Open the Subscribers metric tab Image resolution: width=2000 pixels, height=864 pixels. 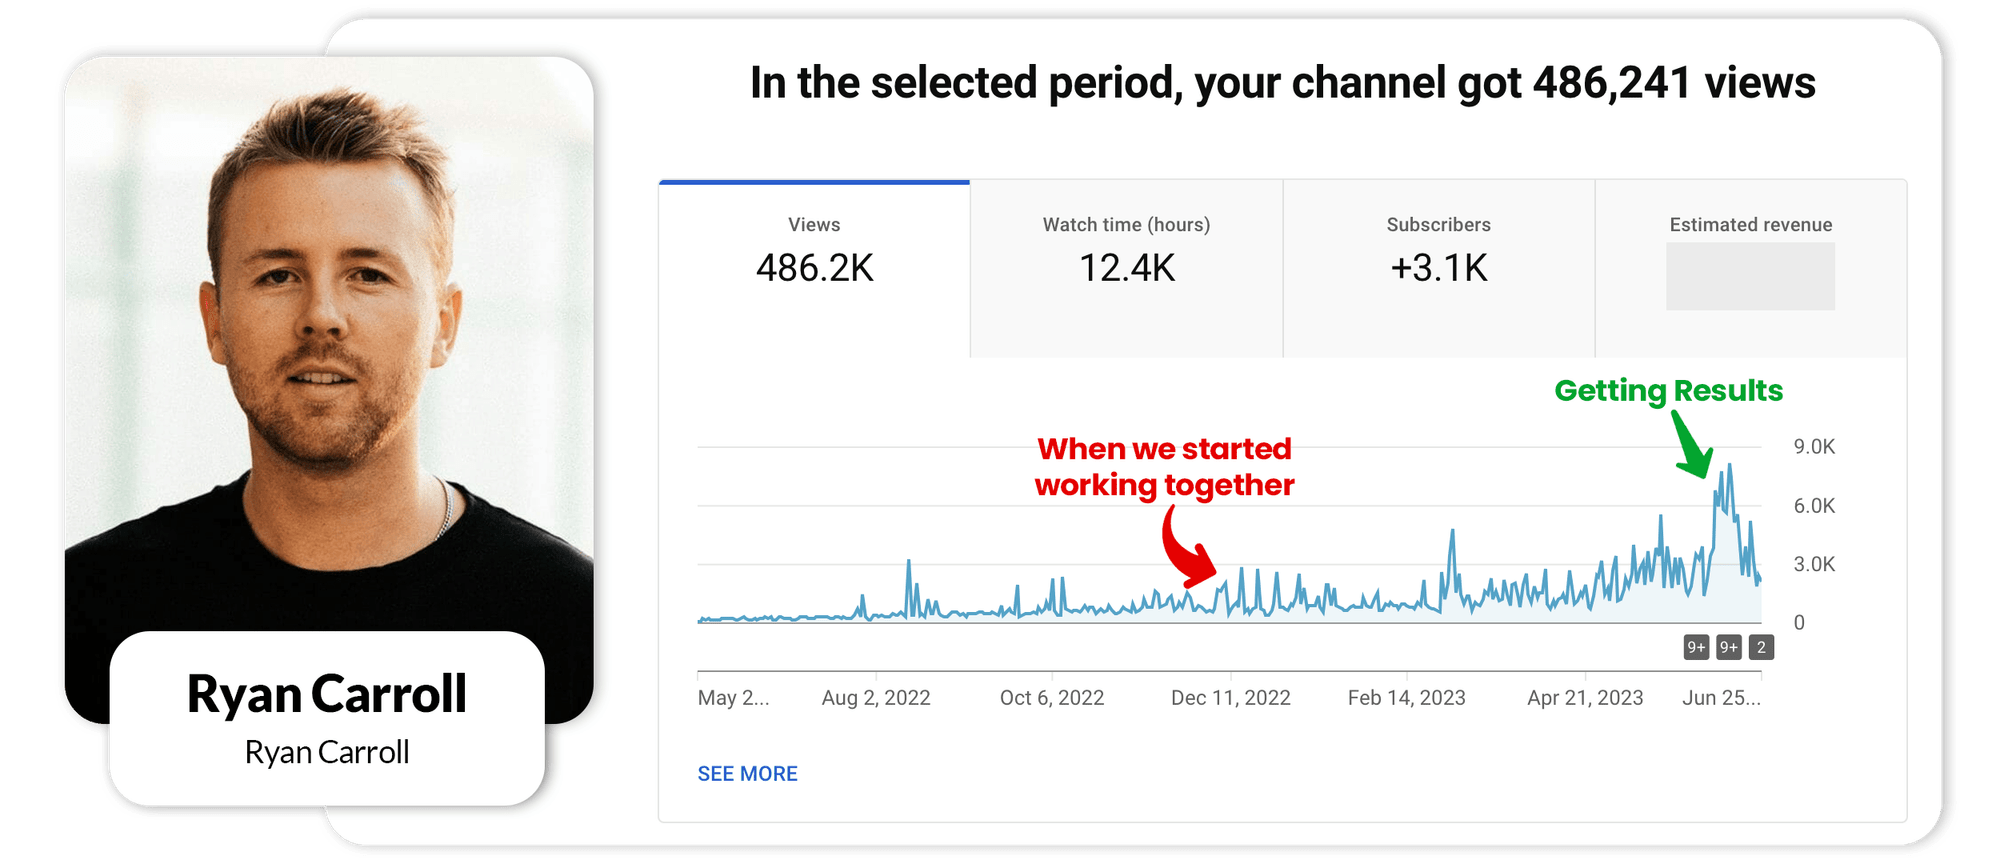(x=1439, y=268)
